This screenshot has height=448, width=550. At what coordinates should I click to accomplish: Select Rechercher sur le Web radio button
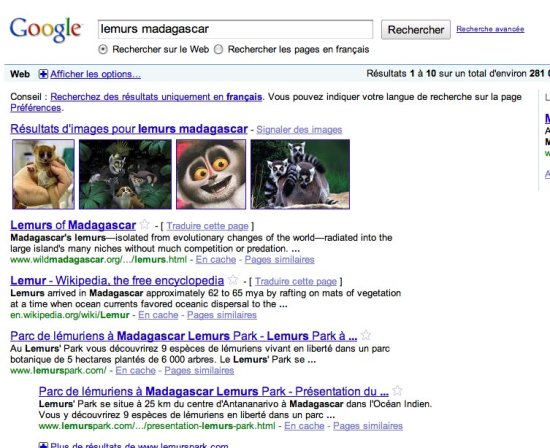103,49
